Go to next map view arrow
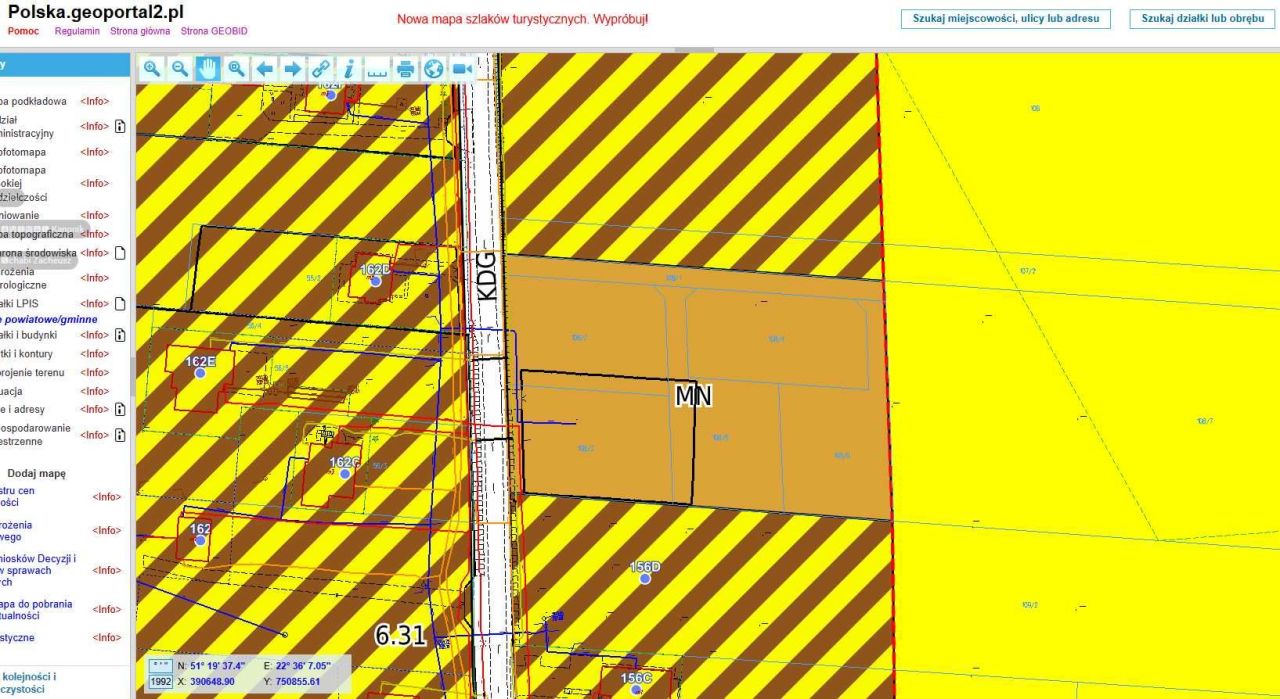Image resolution: width=1280 pixels, height=699 pixels. pyautogui.click(x=292, y=68)
